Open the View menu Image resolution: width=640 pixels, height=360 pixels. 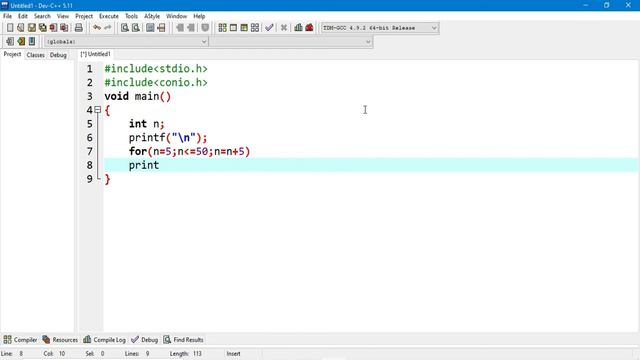[x=63, y=16]
